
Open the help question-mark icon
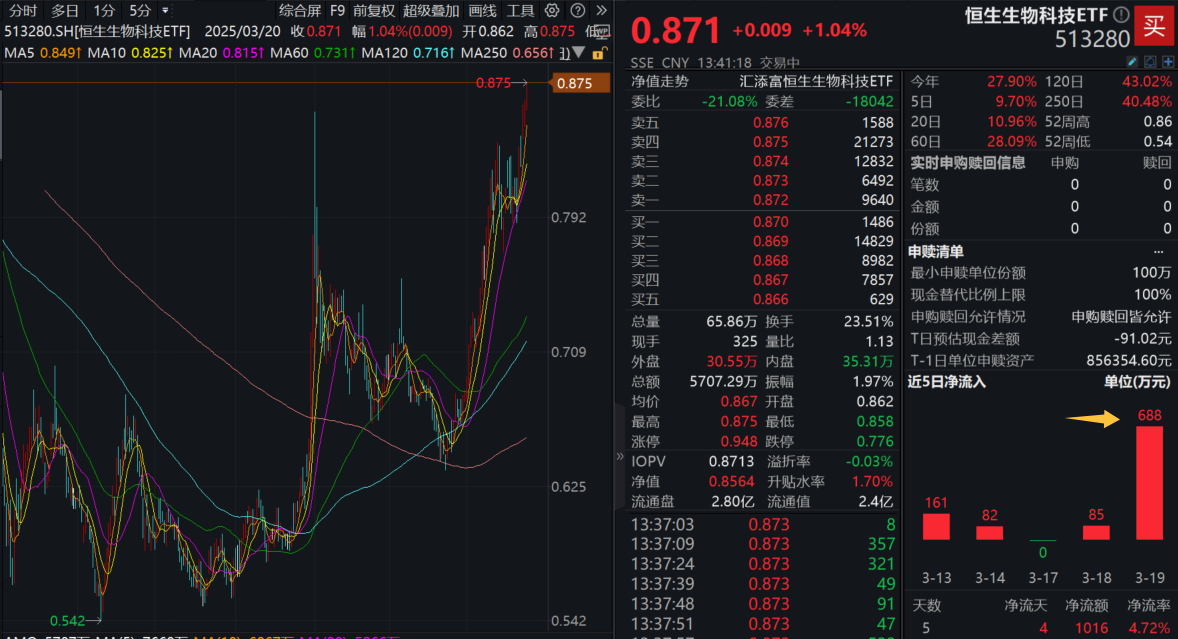pyautogui.click(x=578, y=11)
